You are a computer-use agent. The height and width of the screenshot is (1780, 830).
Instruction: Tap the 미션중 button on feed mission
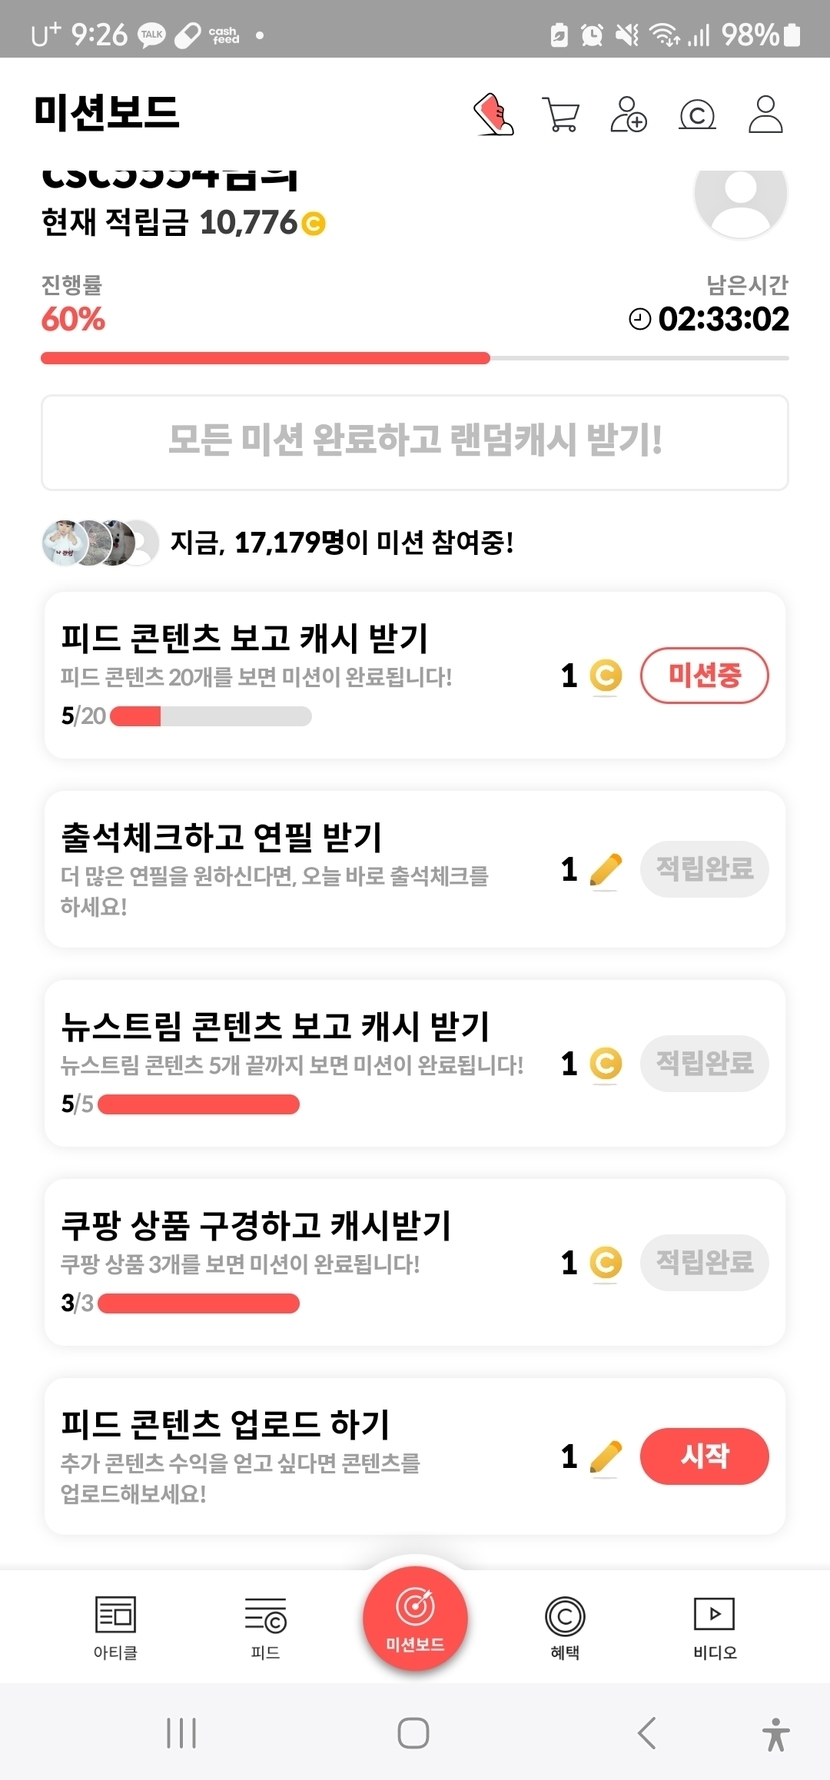(704, 676)
